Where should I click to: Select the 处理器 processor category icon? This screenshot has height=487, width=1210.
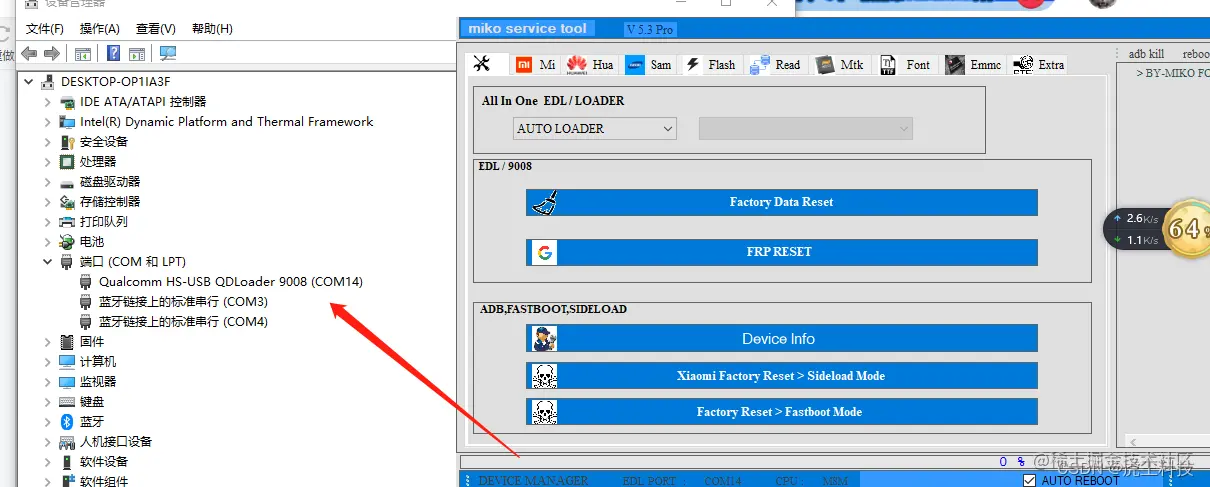pyautogui.click(x=67, y=162)
